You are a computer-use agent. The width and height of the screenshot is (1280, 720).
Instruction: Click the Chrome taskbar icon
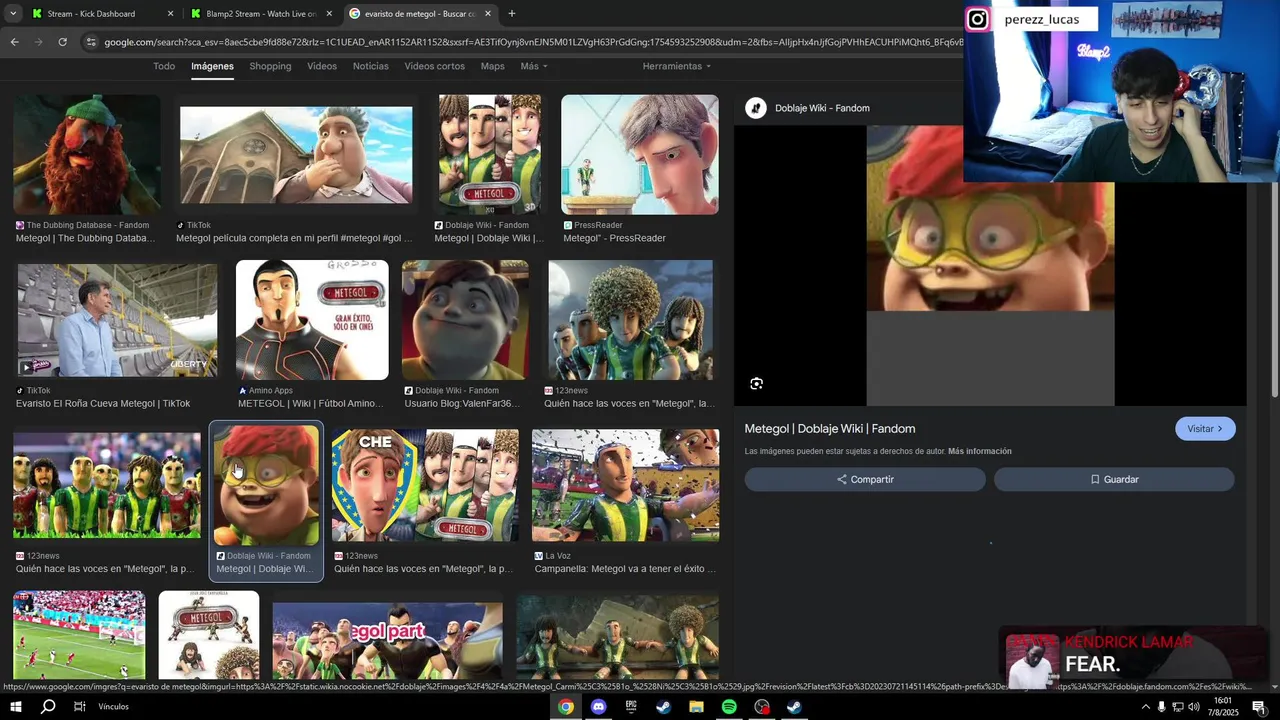click(566, 706)
